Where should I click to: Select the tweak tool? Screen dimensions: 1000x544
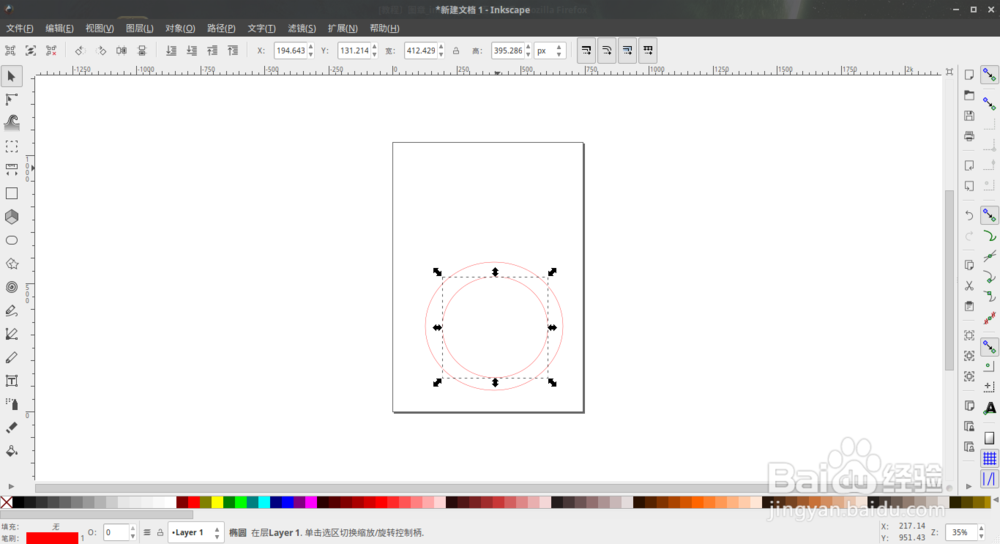click(11, 122)
